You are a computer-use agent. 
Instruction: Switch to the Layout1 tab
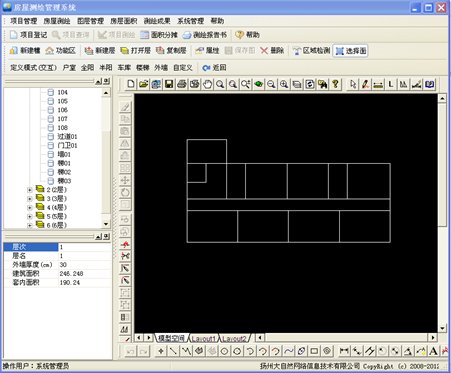[x=204, y=338]
